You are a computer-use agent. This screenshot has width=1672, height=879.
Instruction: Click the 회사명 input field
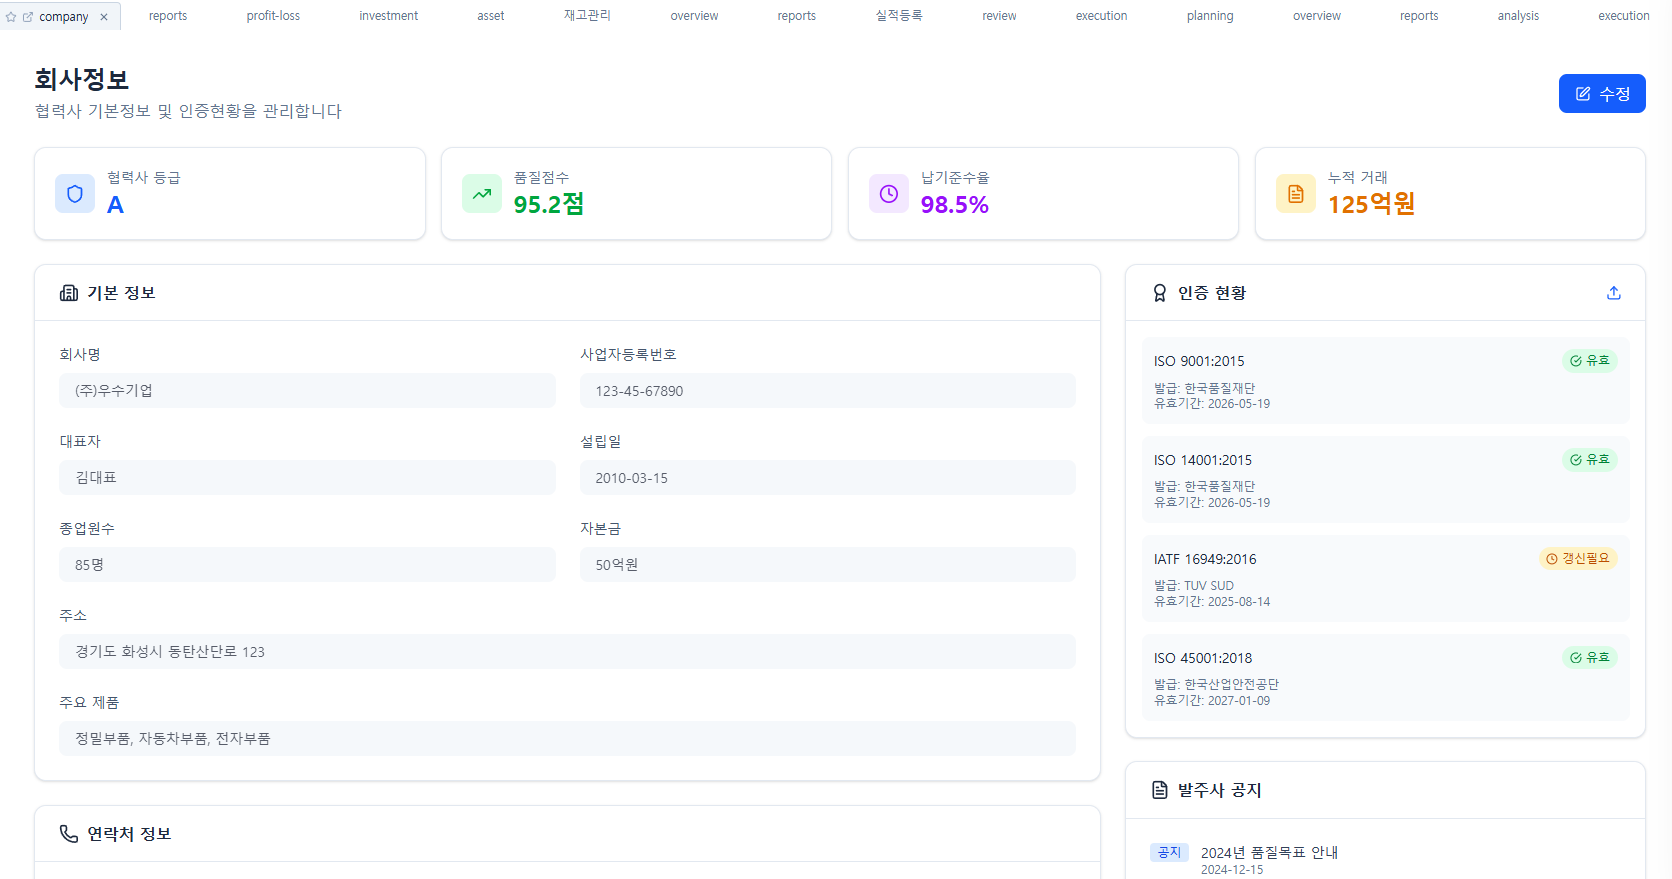point(307,391)
